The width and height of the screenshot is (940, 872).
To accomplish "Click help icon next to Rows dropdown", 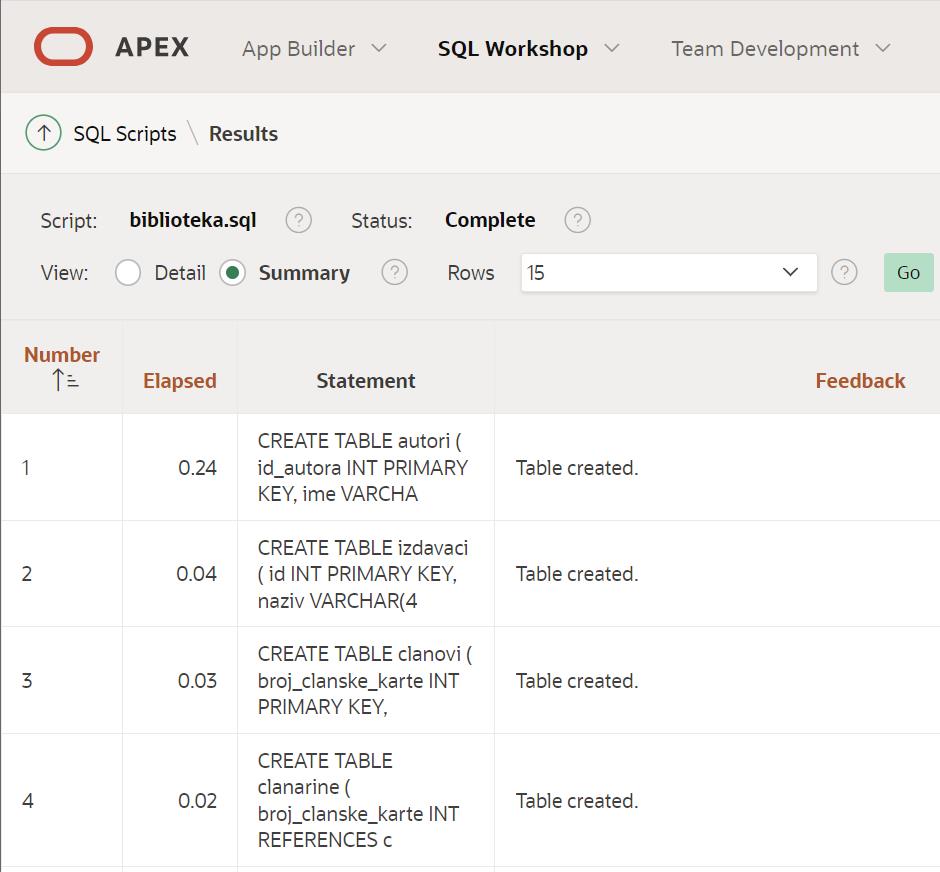I will (x=844, y=273).
